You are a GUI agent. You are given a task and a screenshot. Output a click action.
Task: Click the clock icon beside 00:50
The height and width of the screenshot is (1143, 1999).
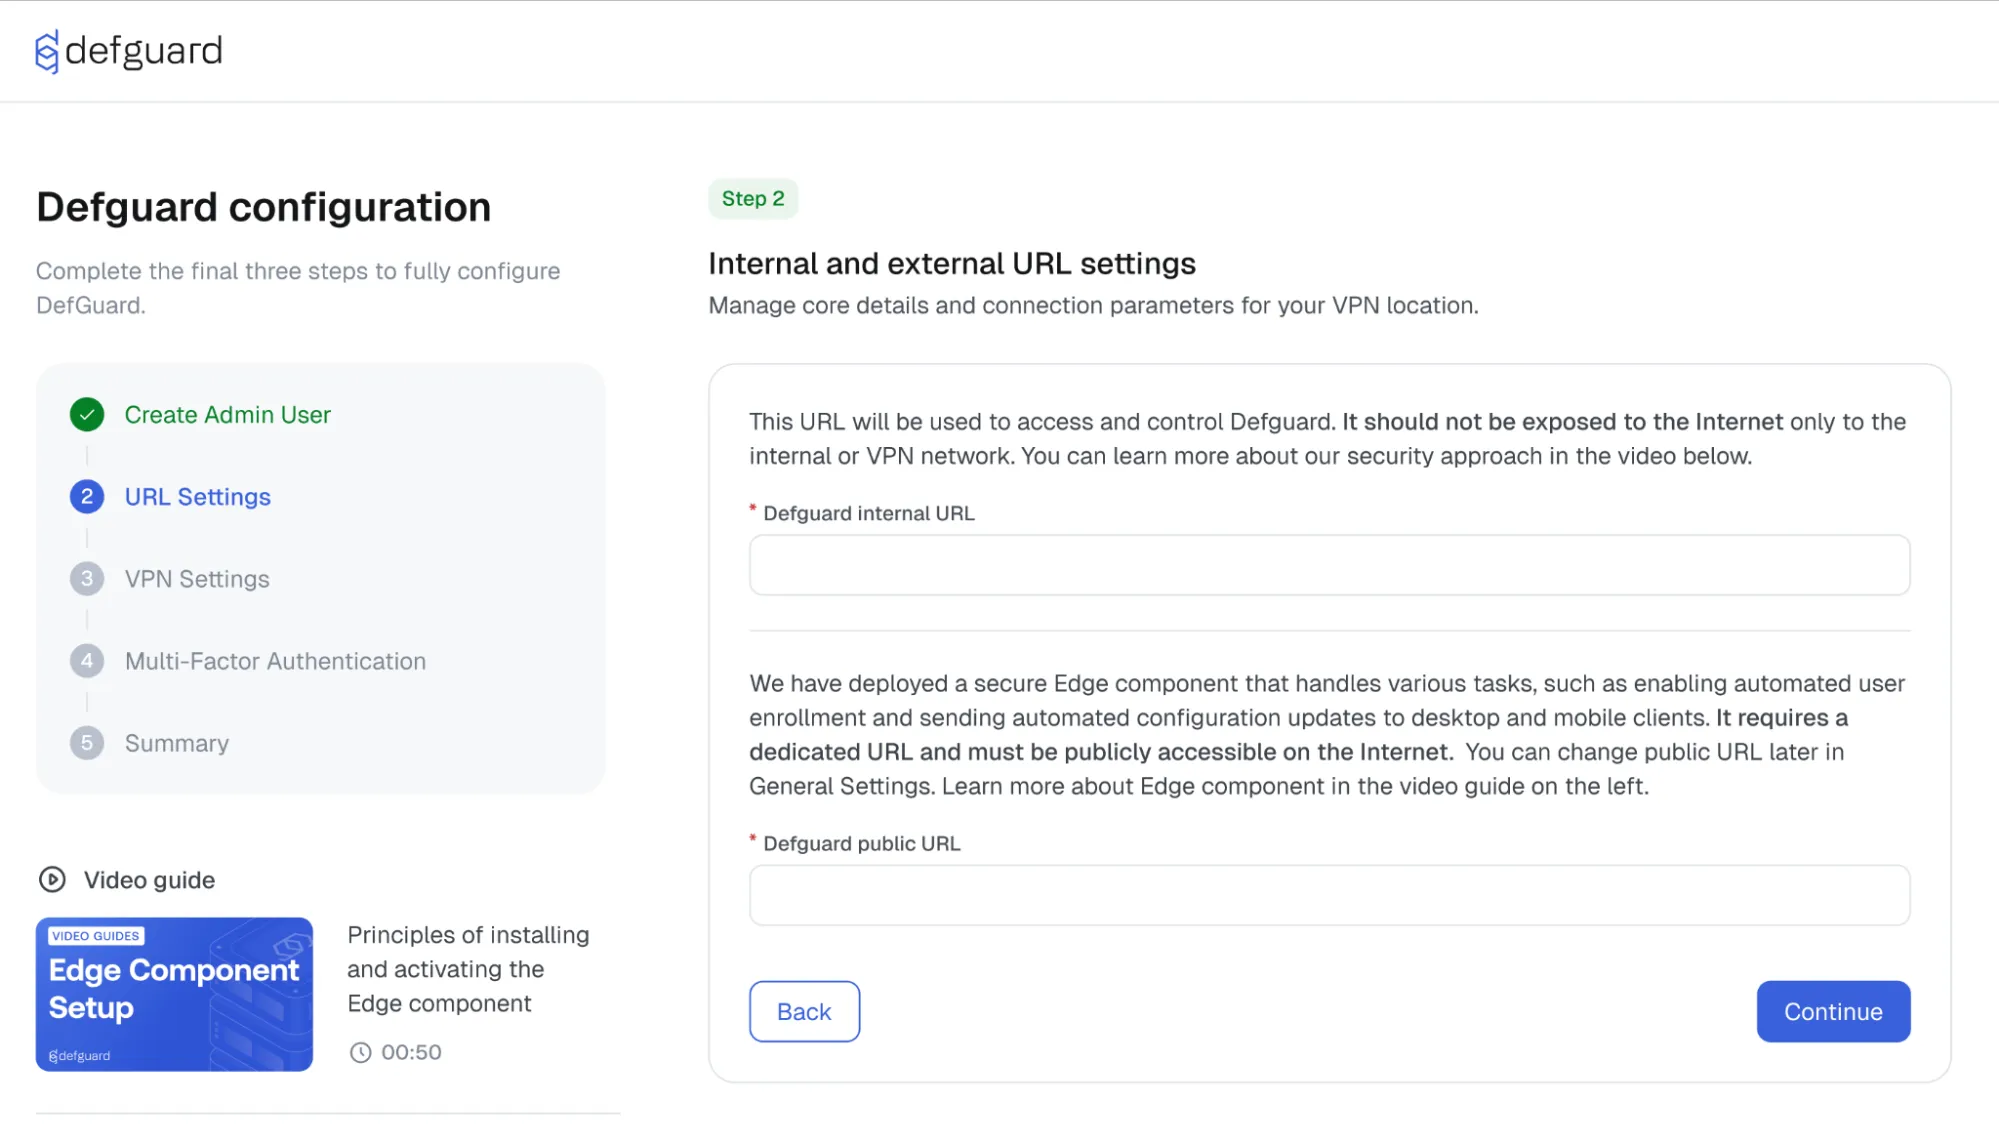coord(360,1052)
